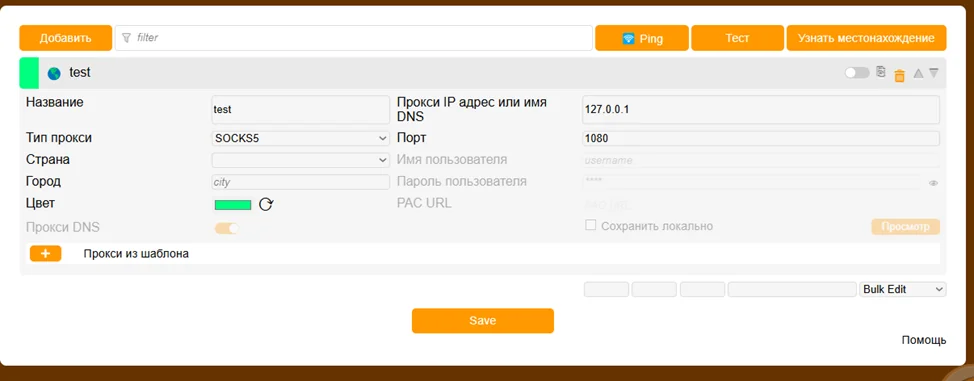The image size is (974, 381).
Task: Click the Порт field showing 1080
Action: (761, 138)
